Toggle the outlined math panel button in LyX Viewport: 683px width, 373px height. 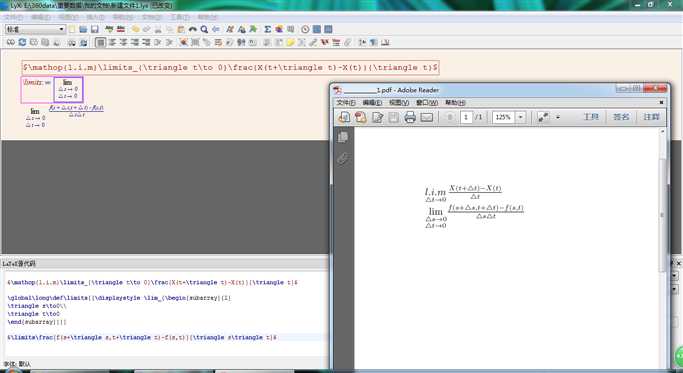pos(101,42)
